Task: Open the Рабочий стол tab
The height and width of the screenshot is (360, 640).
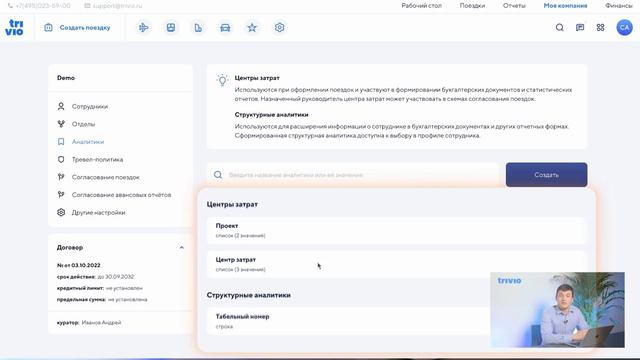Action: click(422, 6)
